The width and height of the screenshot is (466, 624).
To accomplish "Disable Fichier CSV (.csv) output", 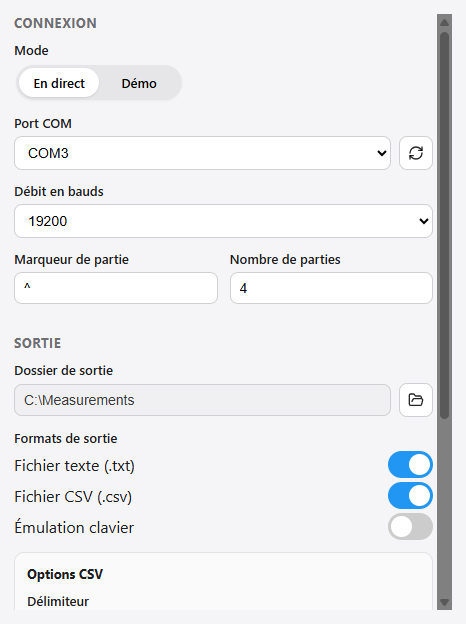I will [410, 495].
